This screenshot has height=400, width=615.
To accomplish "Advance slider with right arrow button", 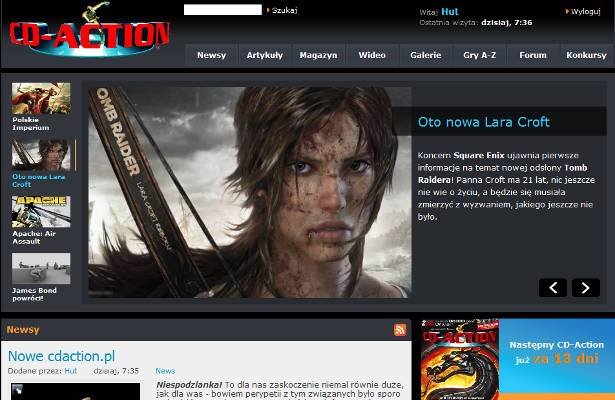I will pos(586,288).
